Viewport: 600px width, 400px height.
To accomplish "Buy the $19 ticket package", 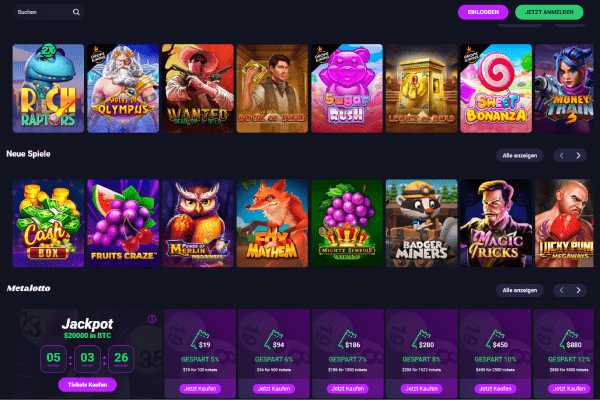I will [x=200, y=389].
